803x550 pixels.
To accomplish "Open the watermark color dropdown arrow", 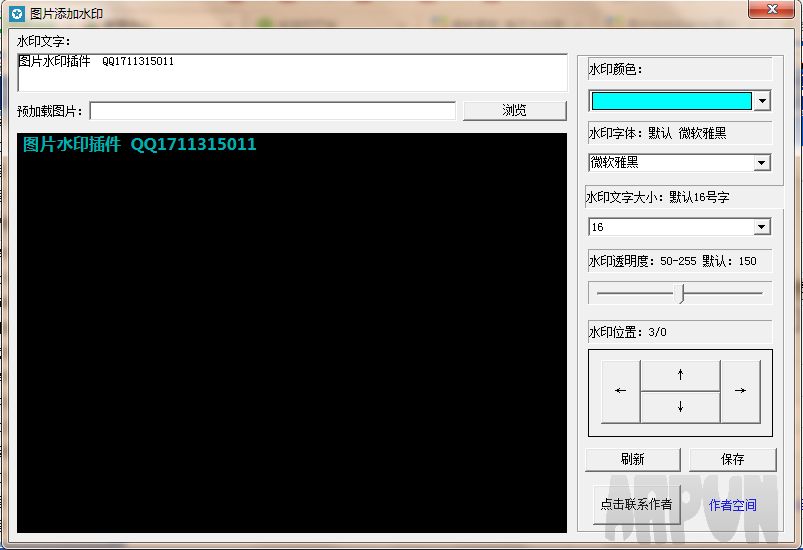I will (762, 101).
